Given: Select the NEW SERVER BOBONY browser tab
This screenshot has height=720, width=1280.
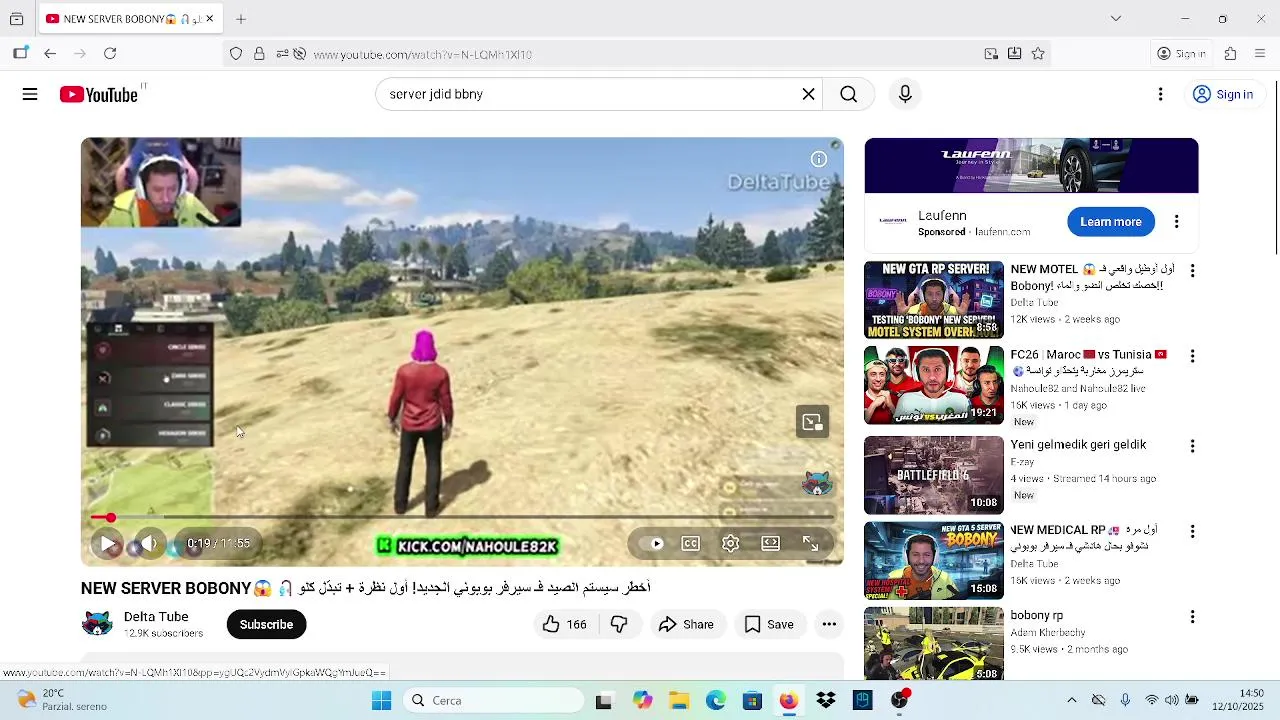Looking at the screenshot, I should 129,18.
